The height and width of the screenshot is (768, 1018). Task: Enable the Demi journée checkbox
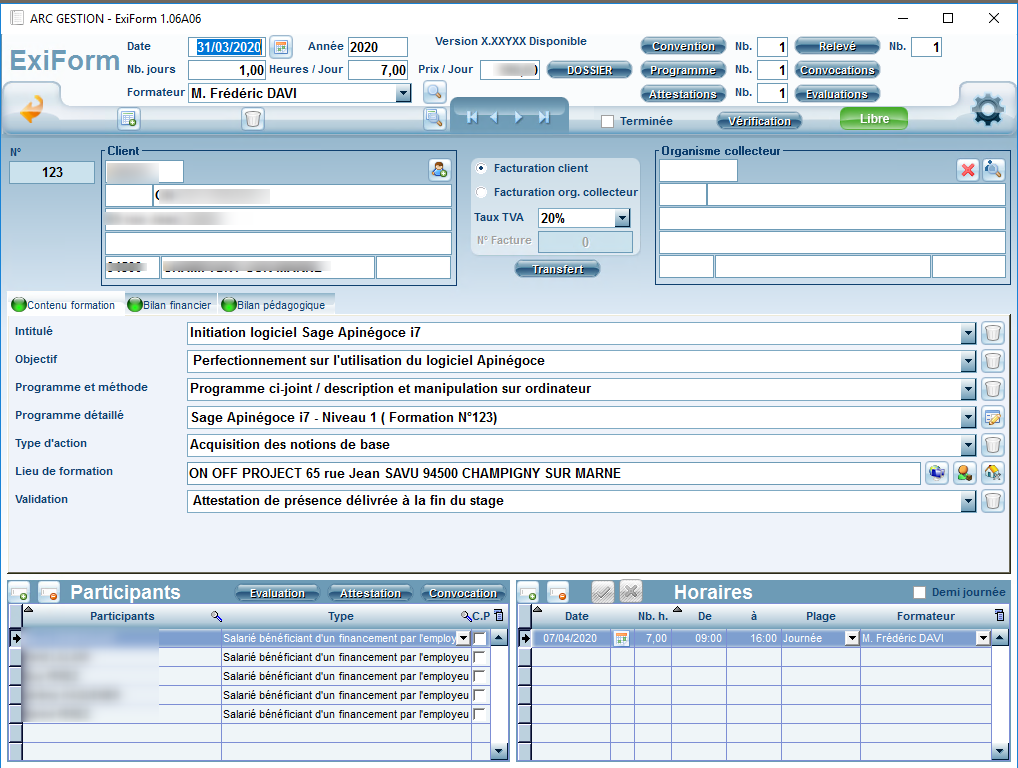[920, 592]
